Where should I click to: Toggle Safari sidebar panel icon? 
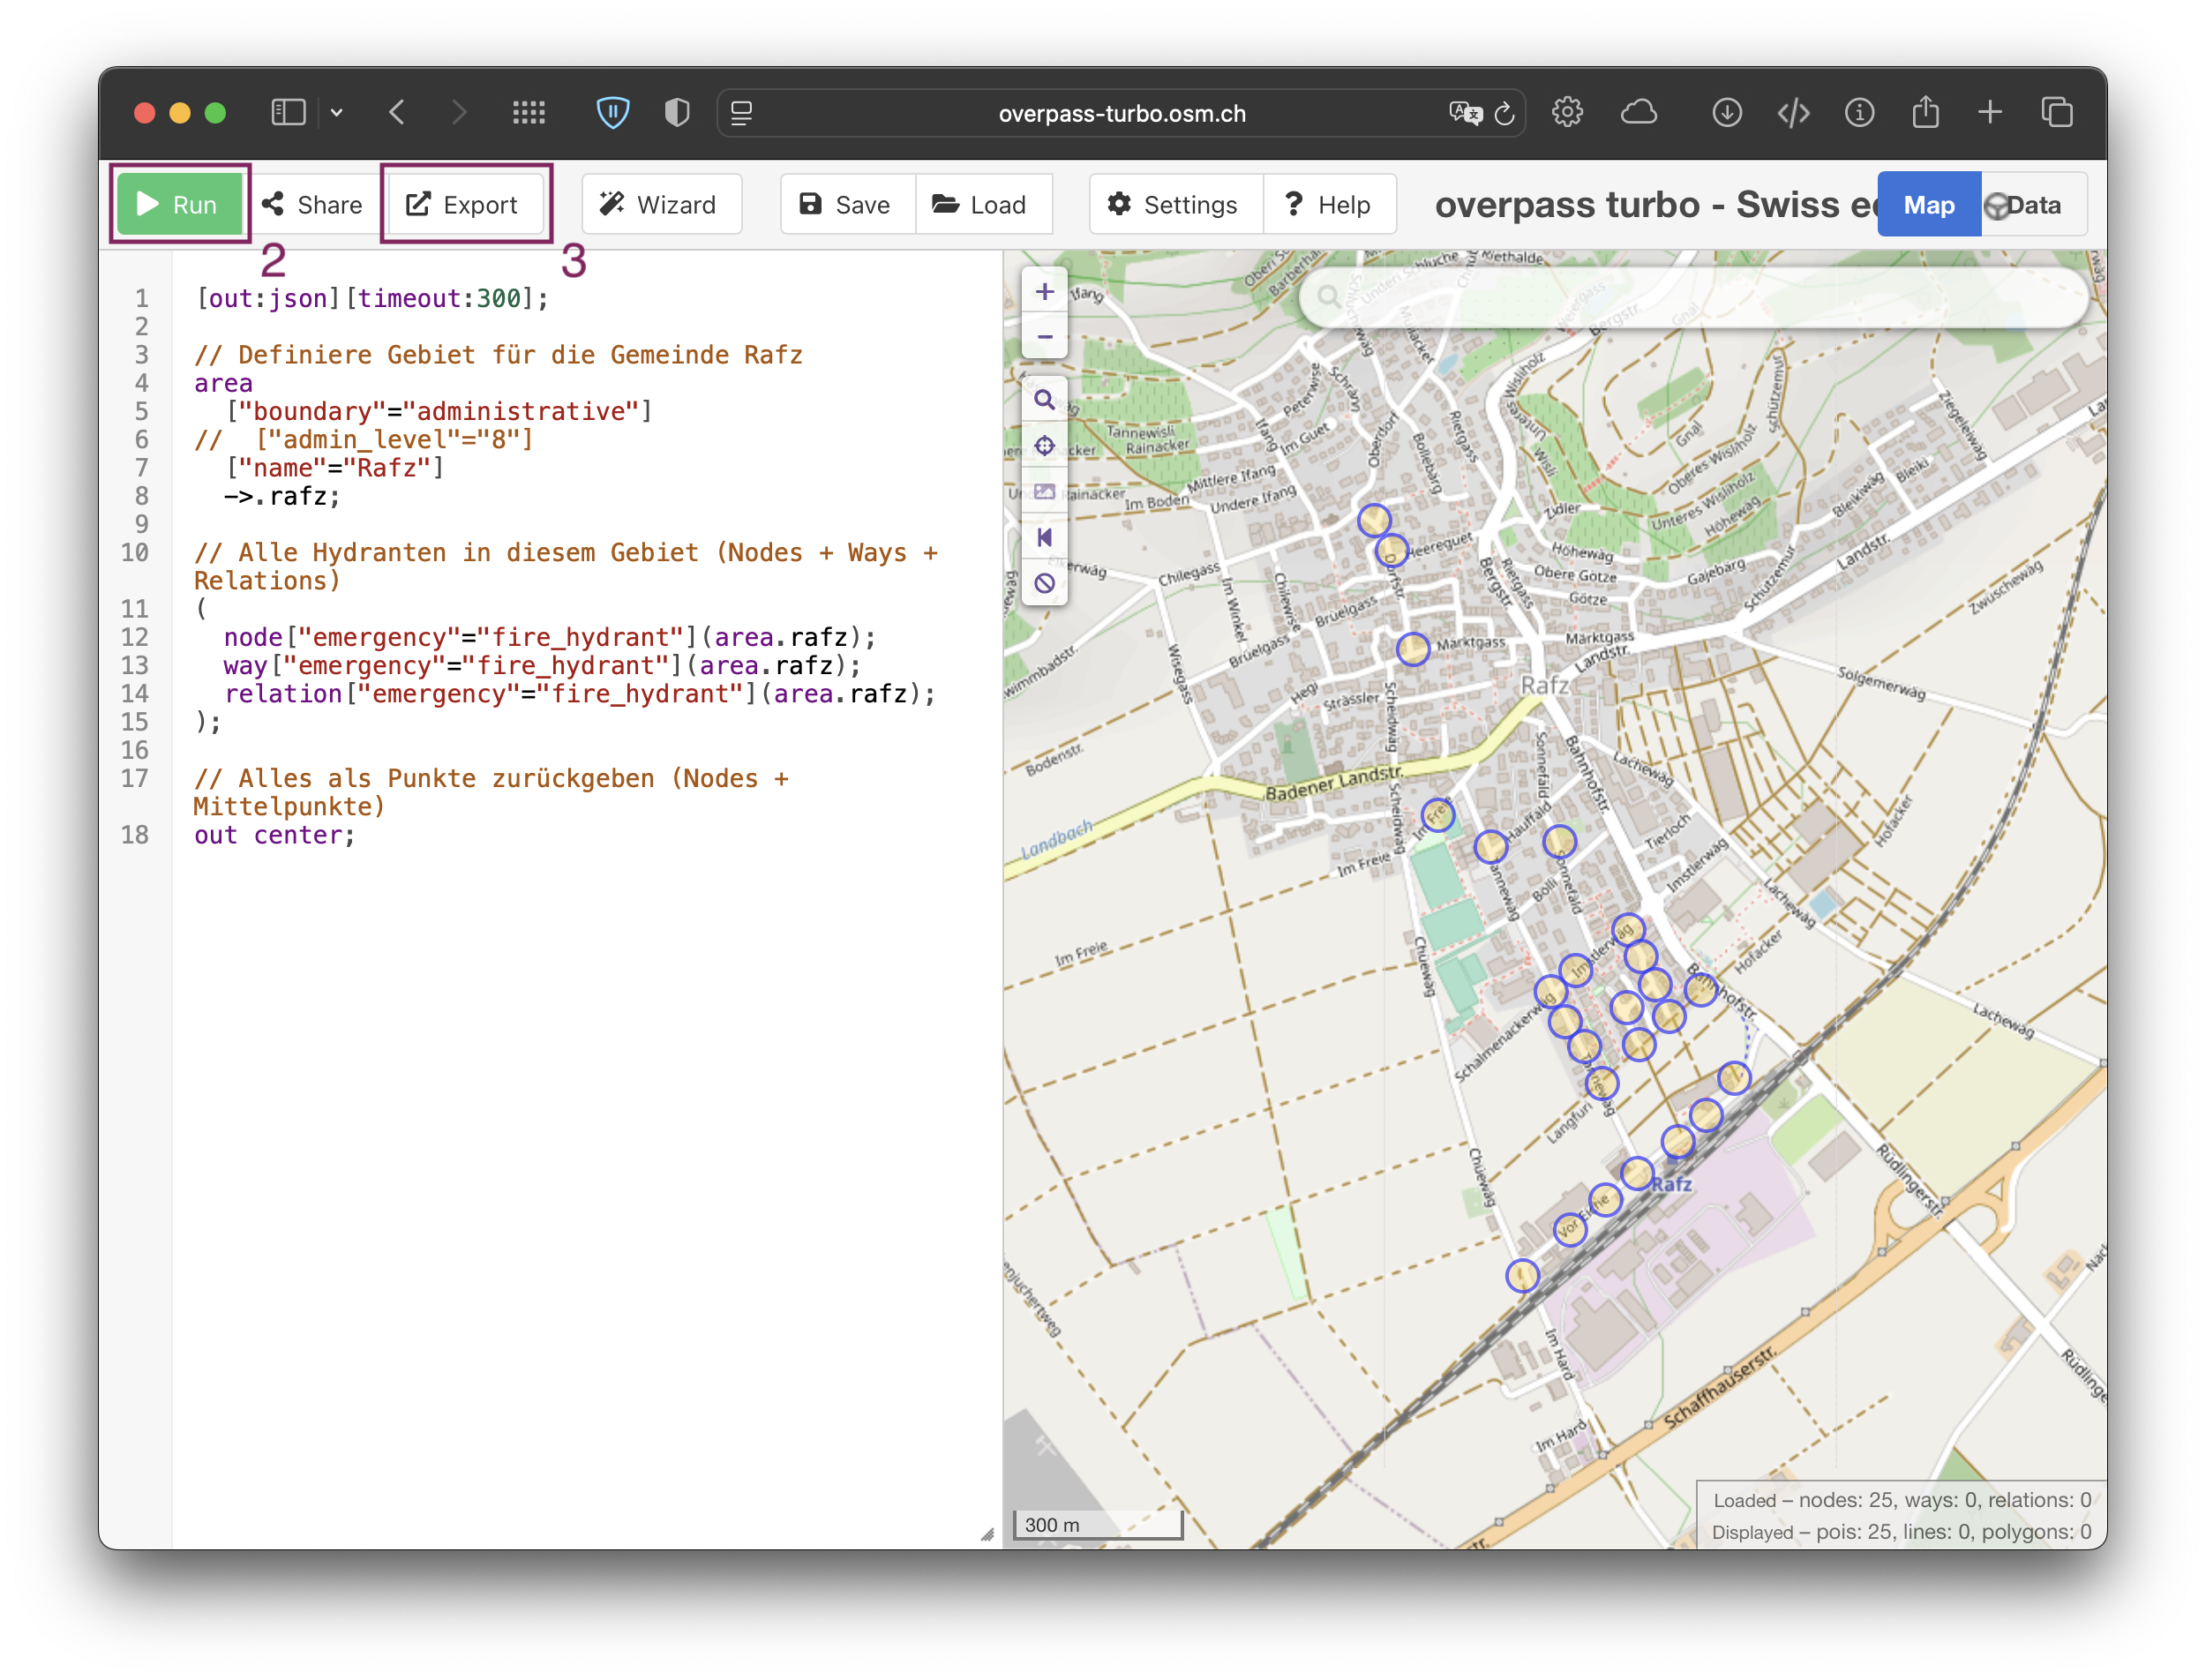pyautogui.click(x=288, y=113)
